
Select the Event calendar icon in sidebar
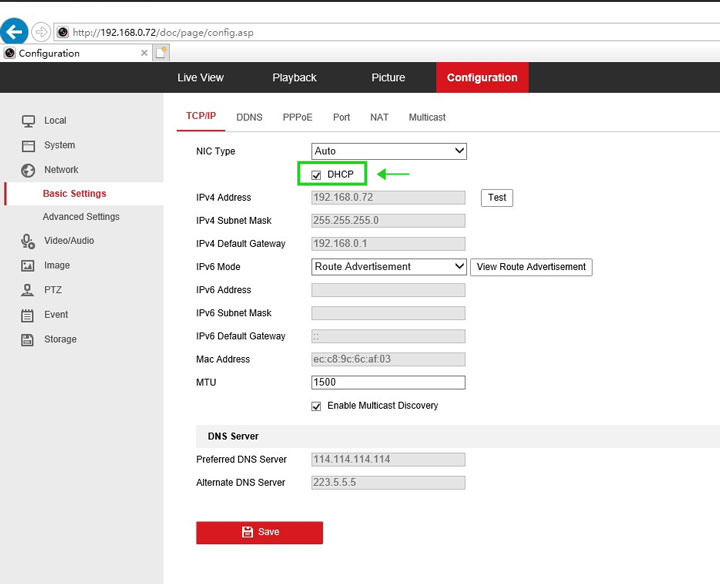(x=28, y=315)
